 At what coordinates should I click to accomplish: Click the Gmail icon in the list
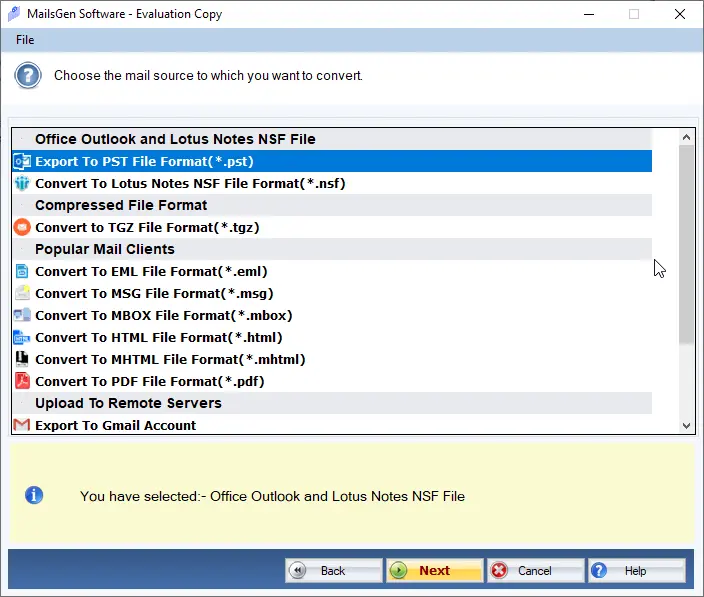coord(22,425)
